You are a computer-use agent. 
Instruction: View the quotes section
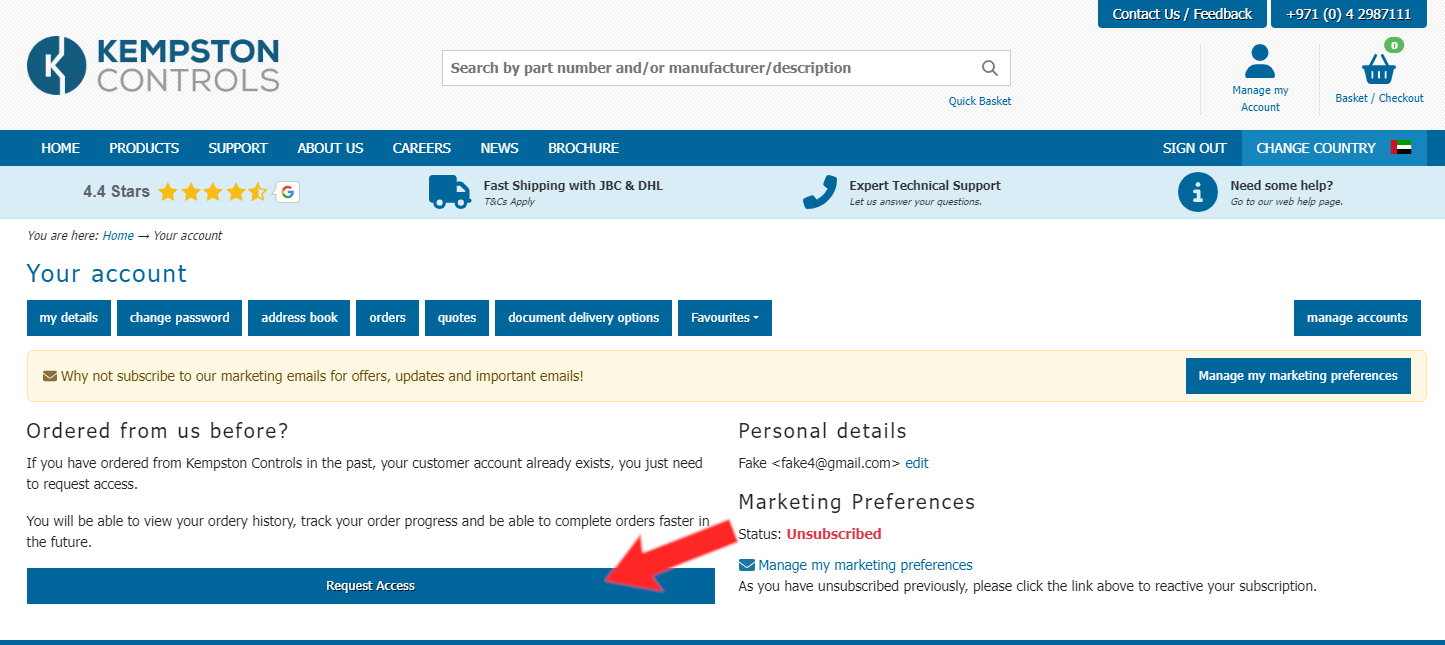(x=457, y=318)
